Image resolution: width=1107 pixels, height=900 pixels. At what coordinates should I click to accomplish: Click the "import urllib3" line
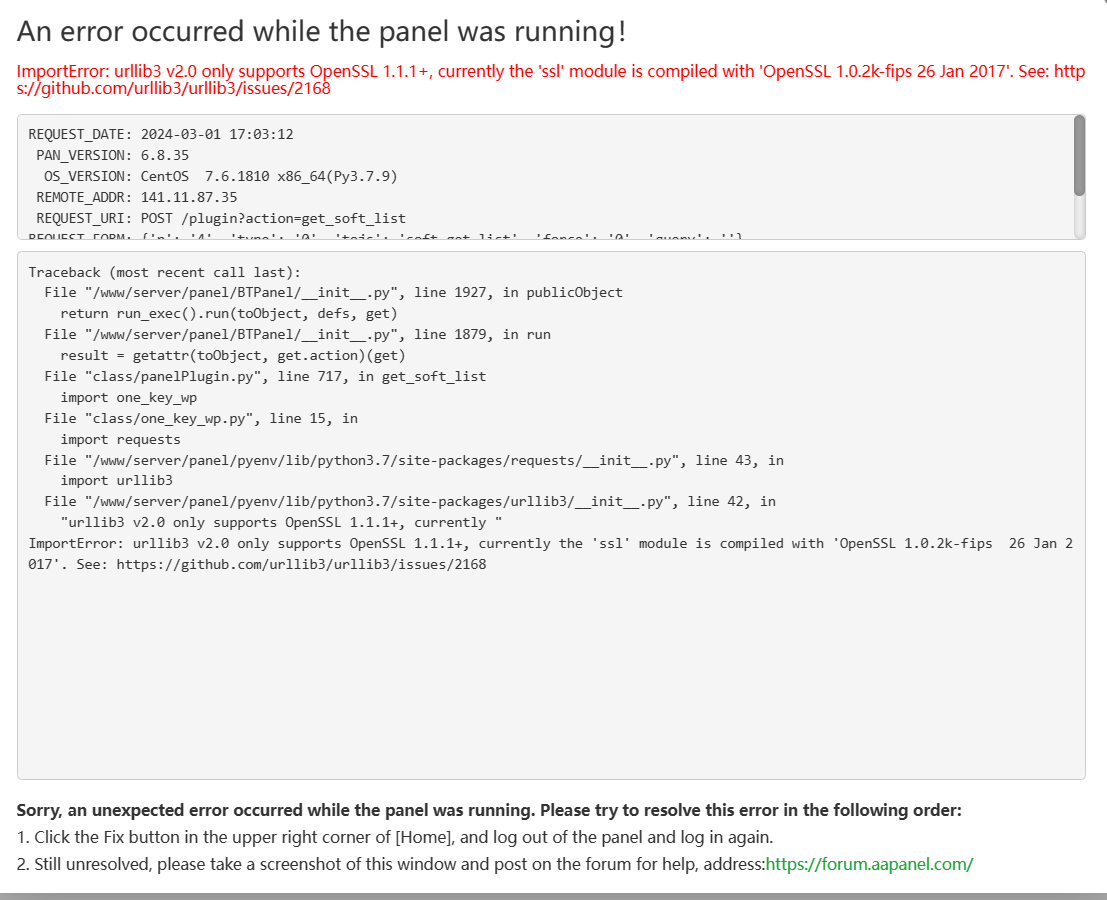click(116, 481)
